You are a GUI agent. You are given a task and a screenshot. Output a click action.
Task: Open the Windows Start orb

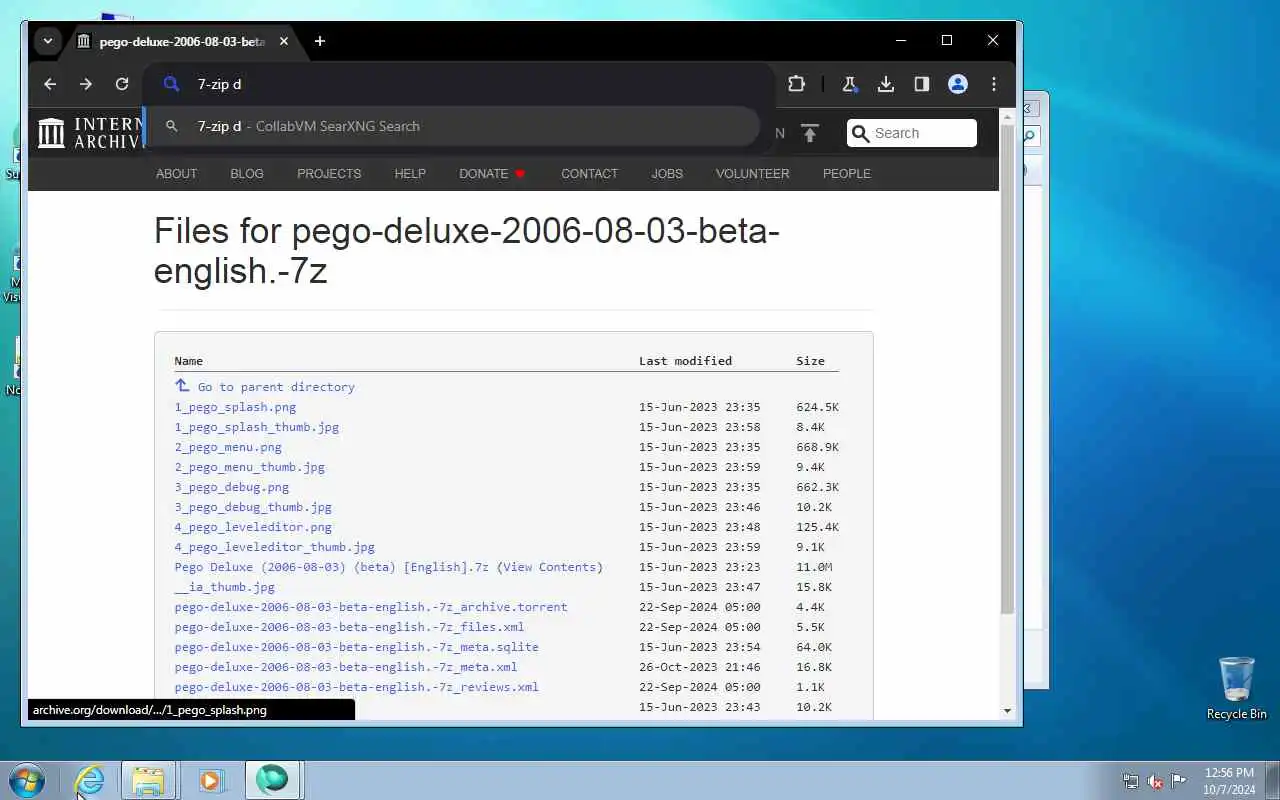[x=27, y=780]
